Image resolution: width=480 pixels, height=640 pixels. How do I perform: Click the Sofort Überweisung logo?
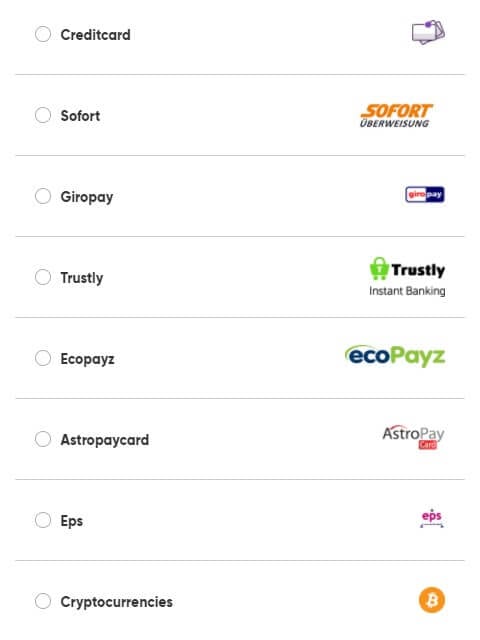pyautogui.click(x=396, y=115)
